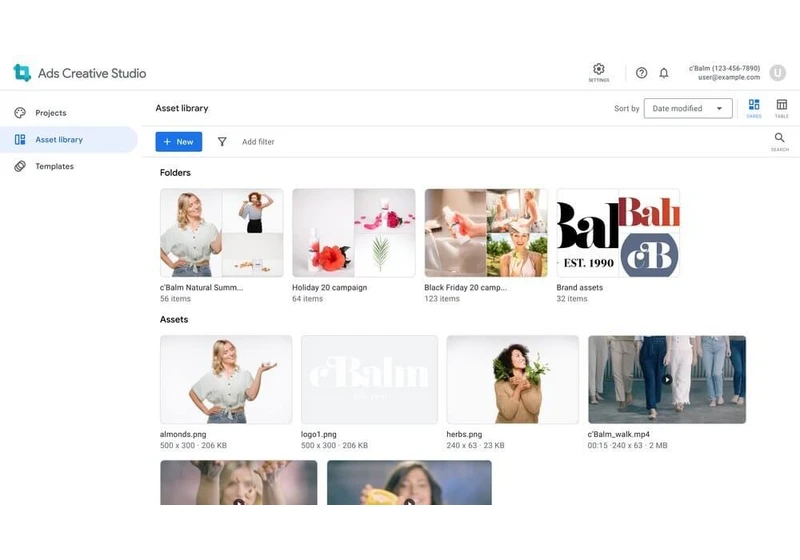This screenshot has height=560, width=800.
Task: Click the c'Balm (123-456-7890) account name
Action: pyautogui.click(x=724, y=68)
